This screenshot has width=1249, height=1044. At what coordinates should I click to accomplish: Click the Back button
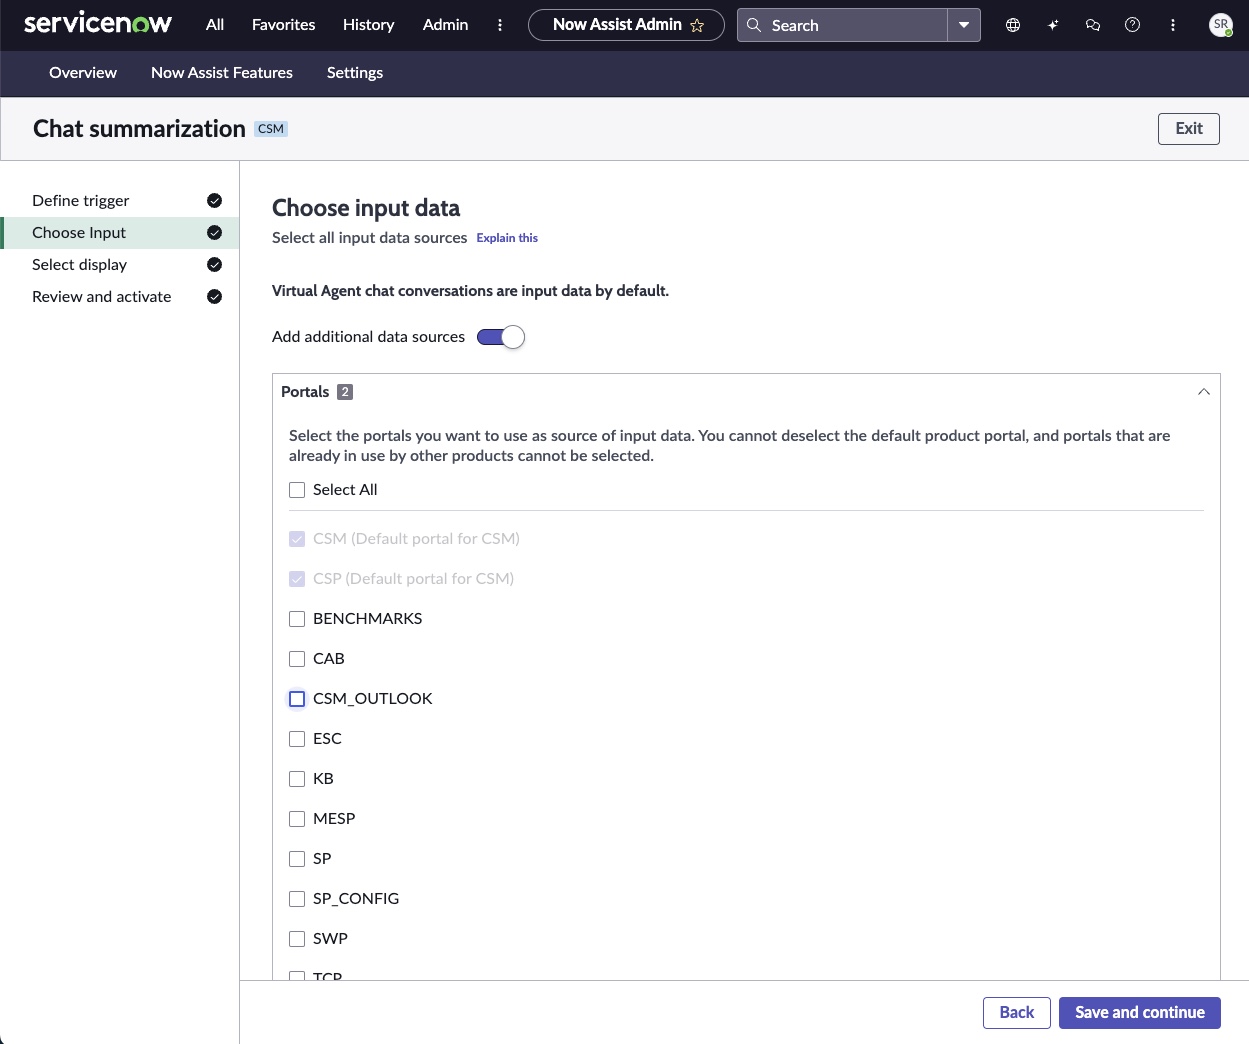pyautogui.click(x=1017, y=1013)
